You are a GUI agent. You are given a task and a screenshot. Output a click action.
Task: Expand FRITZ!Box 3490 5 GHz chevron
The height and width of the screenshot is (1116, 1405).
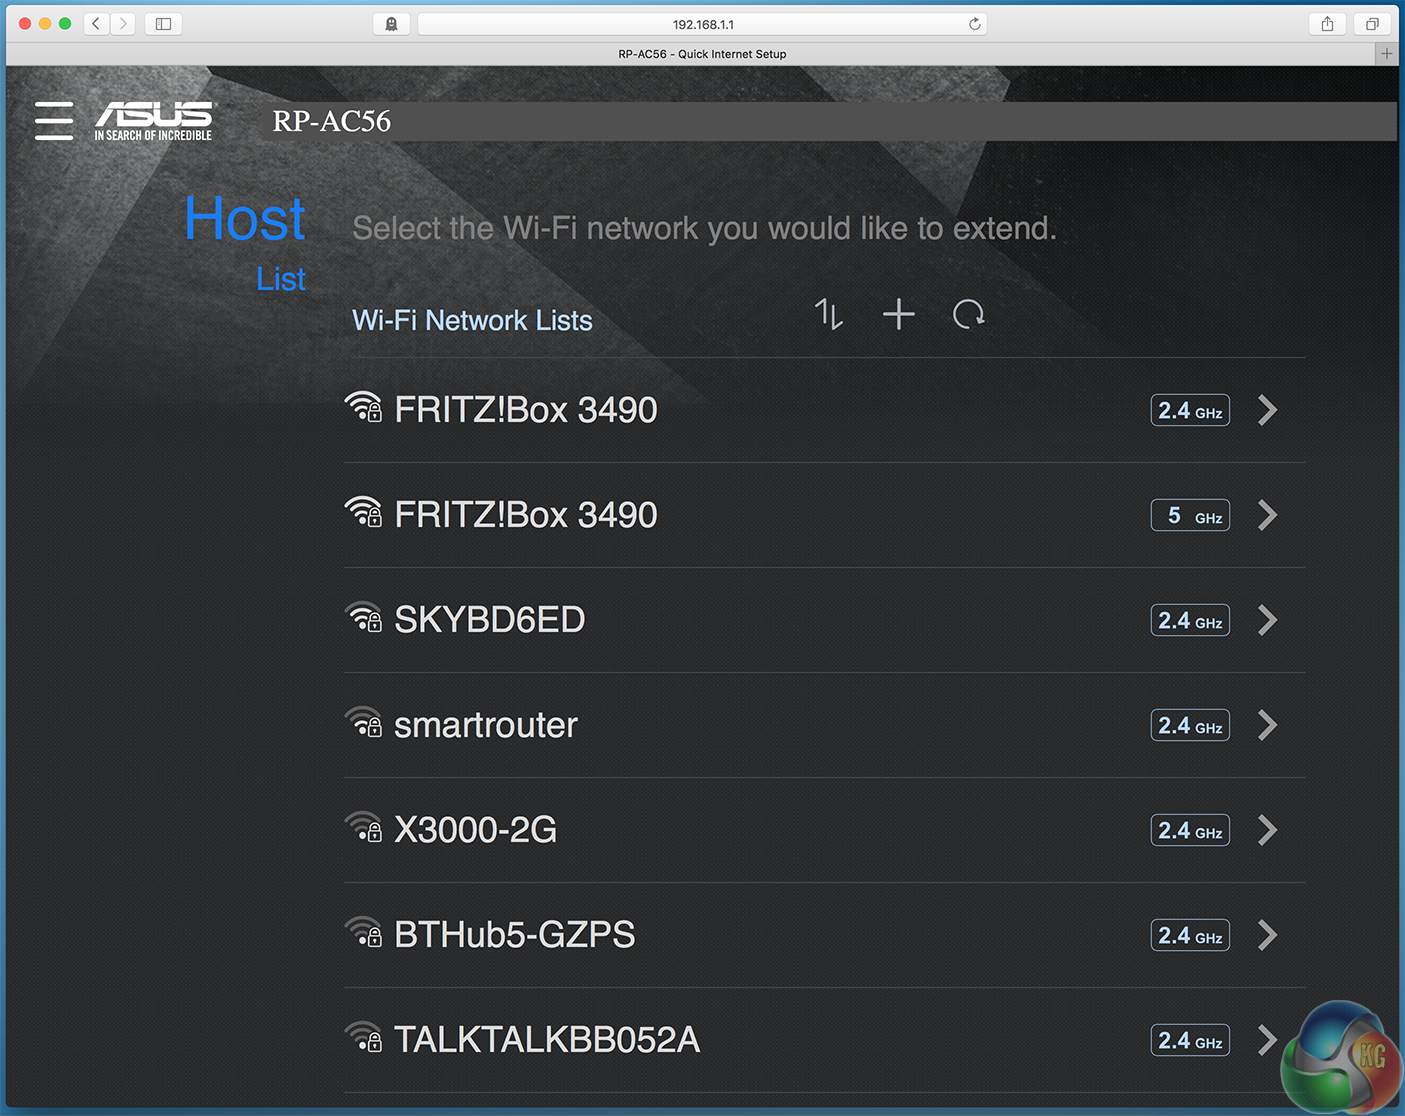pyautogui.click(x=1267, y=515)
